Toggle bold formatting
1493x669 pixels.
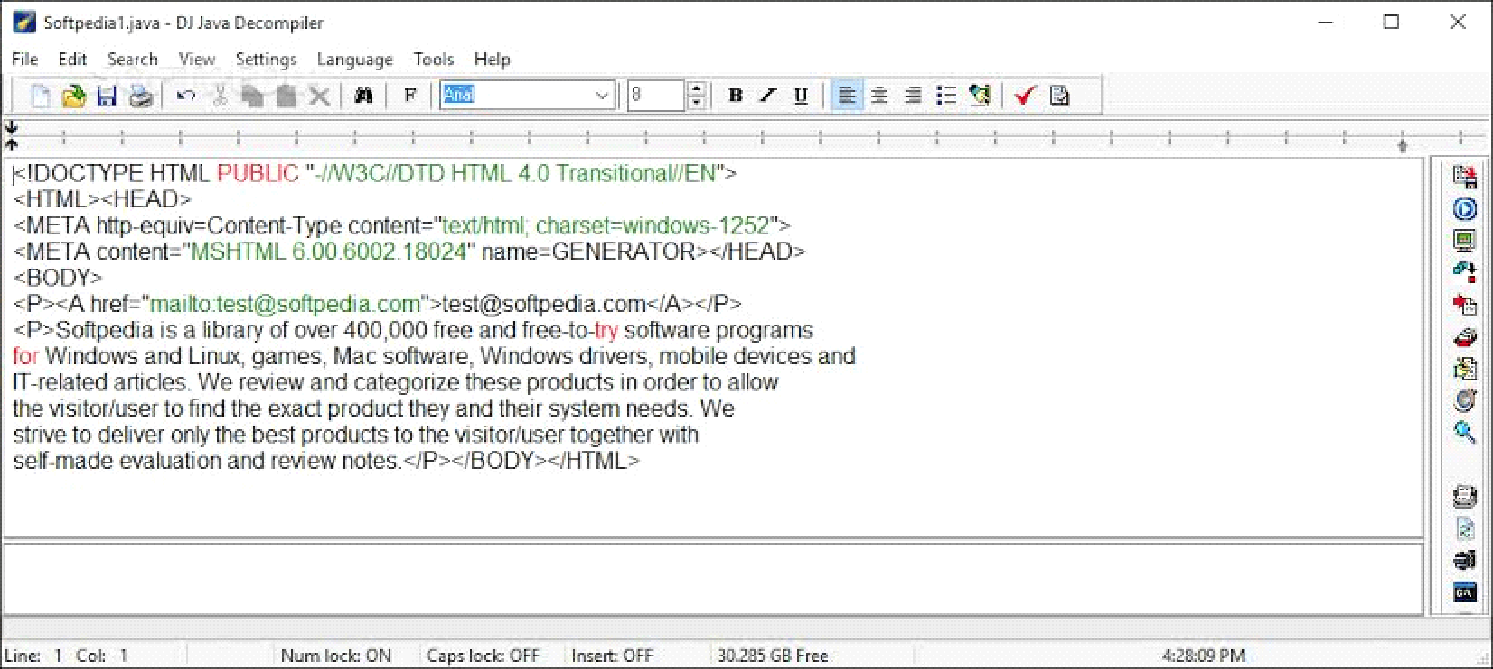(x=736, y=96)
